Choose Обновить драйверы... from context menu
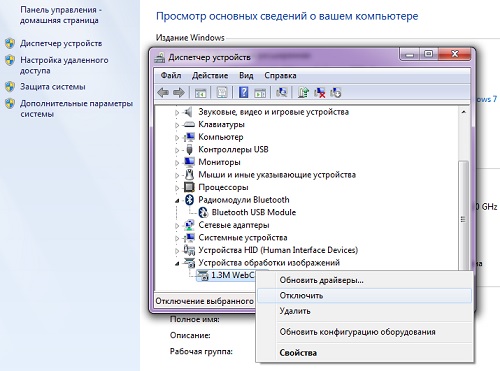Screen dimensions: 500x371 364,280
